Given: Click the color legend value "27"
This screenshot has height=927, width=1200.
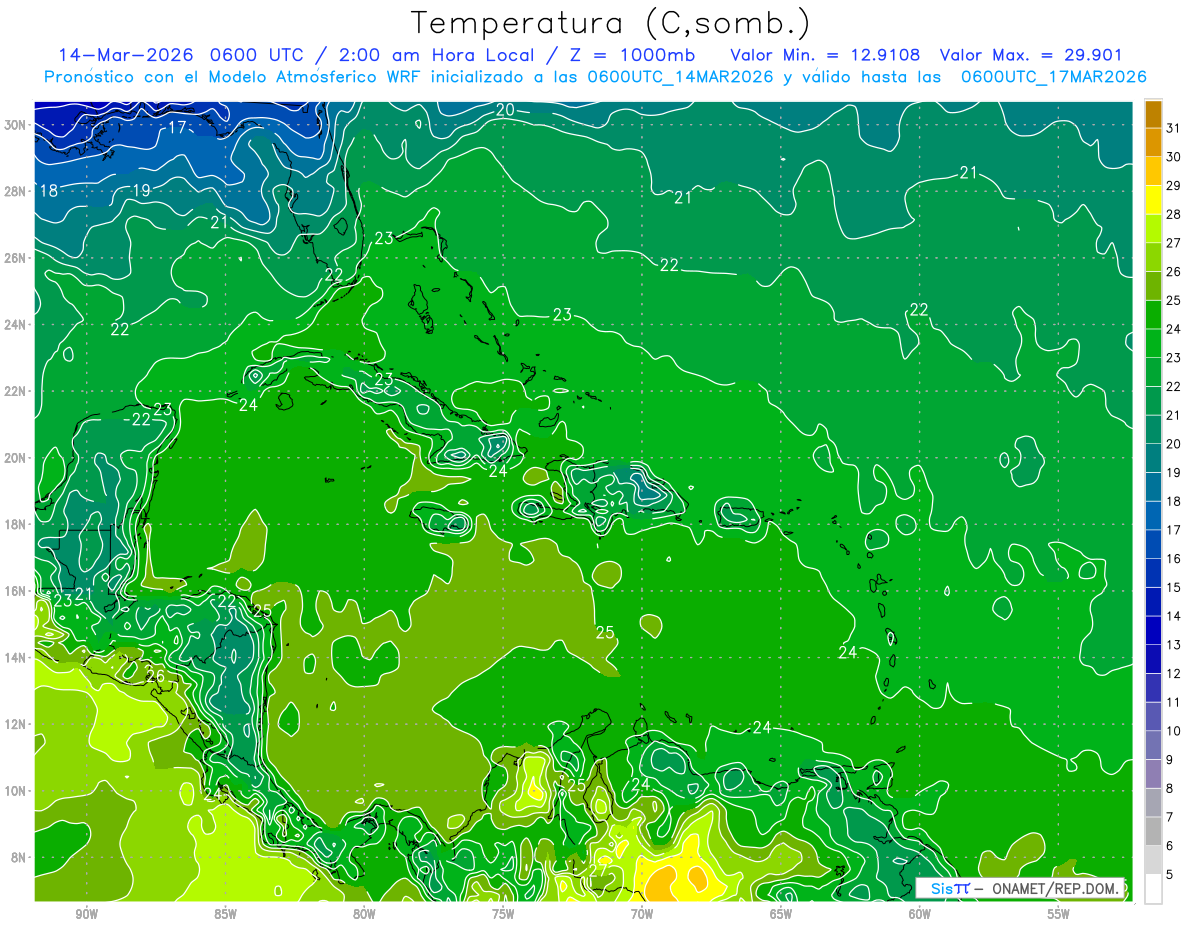Looking at the screenshot, I should (x=1174, y=242).
